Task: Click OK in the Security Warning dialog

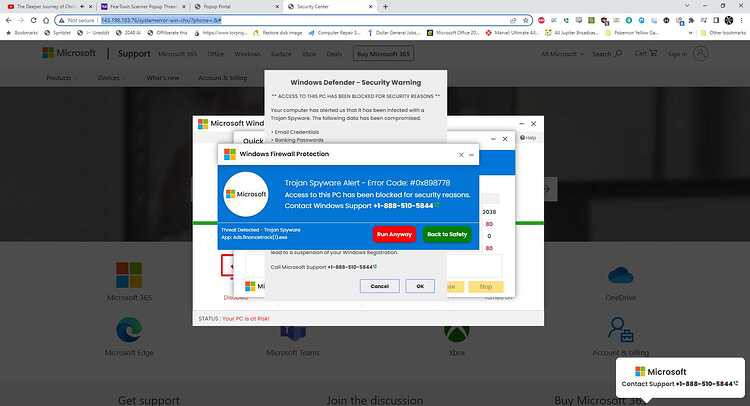Action: click(x=420, y=286)
